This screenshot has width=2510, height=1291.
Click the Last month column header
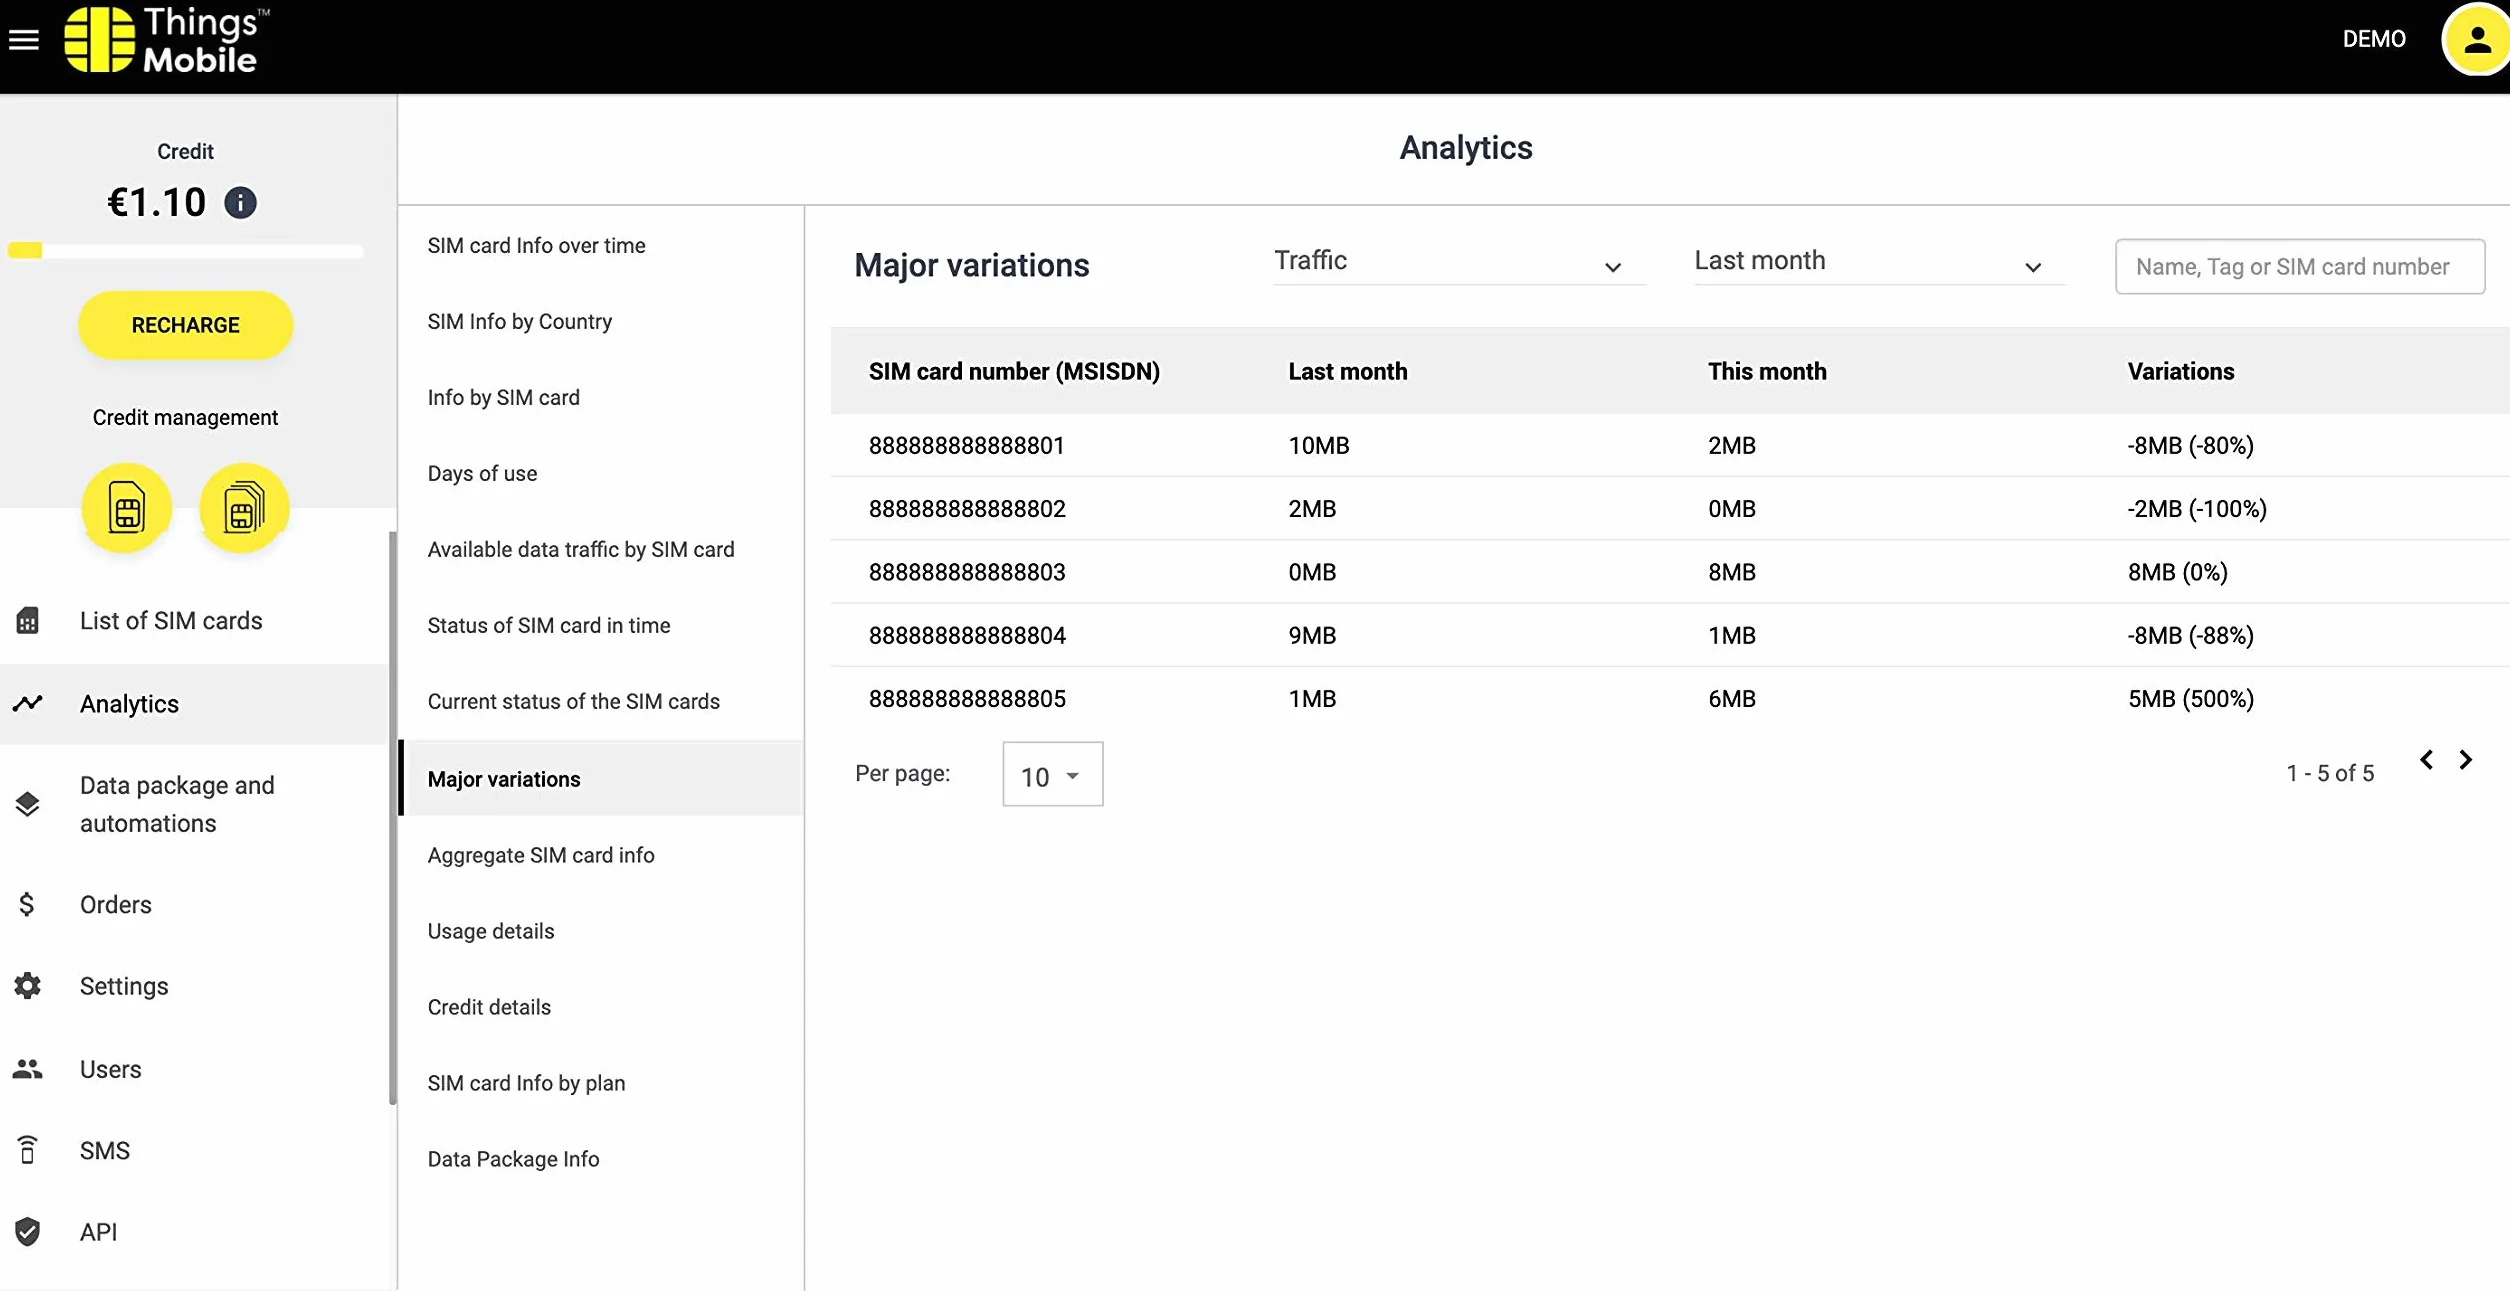[x=1347, y=372]
